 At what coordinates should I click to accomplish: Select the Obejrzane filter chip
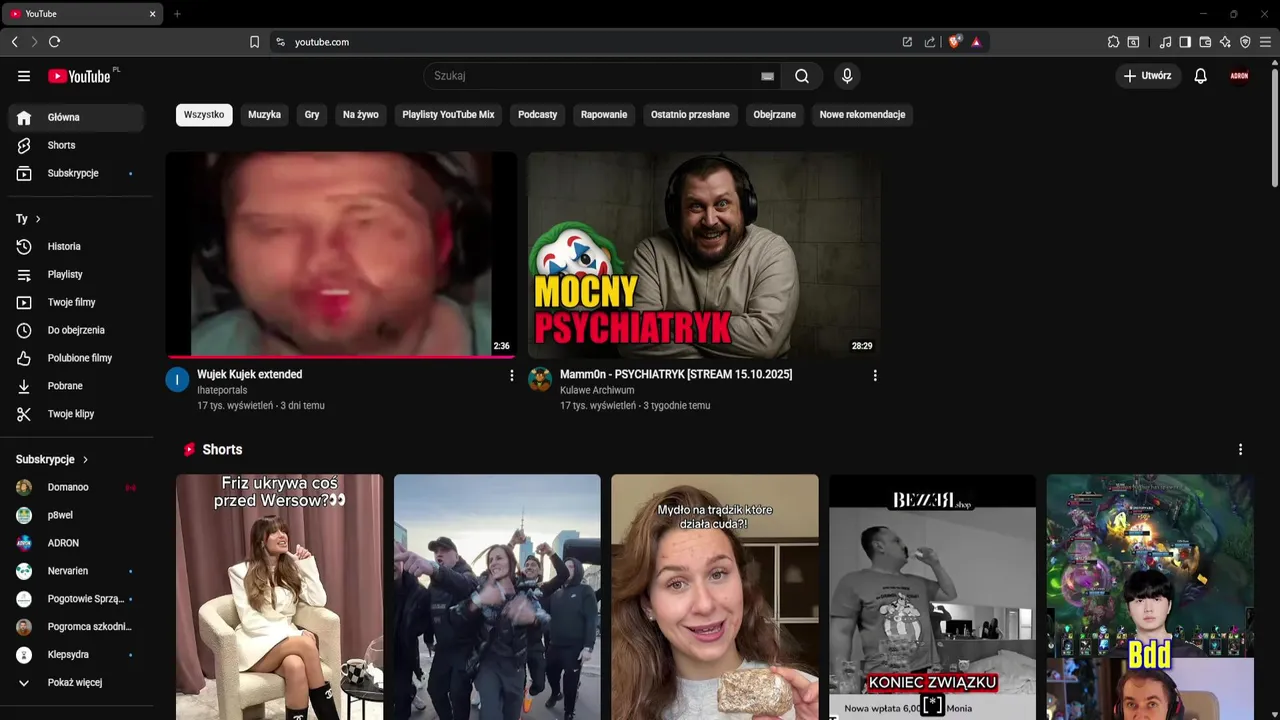coord(775,115)
